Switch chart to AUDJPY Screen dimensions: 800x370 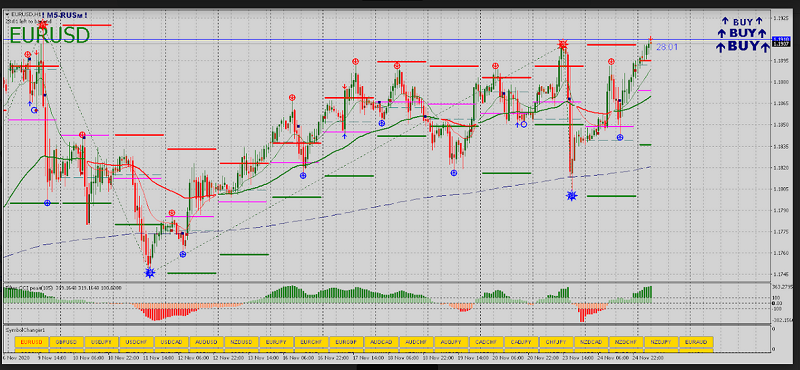tap(451, 341)
